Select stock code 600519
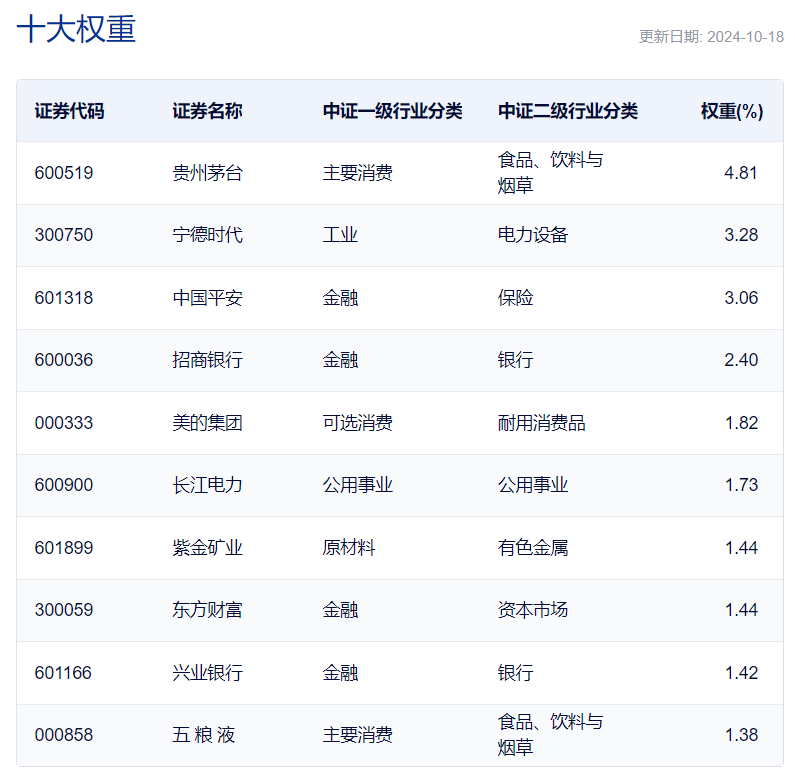Screen dimensions: 795x777 coord(64,173)
